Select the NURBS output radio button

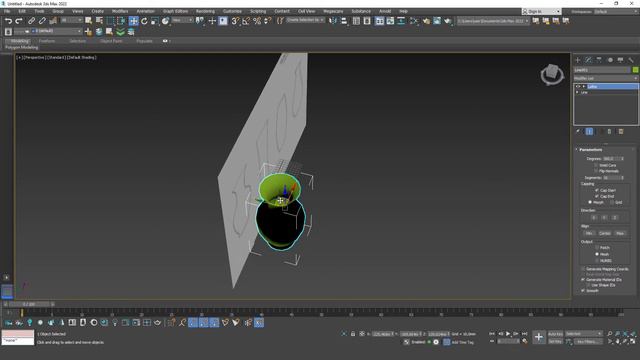(597, 260)
